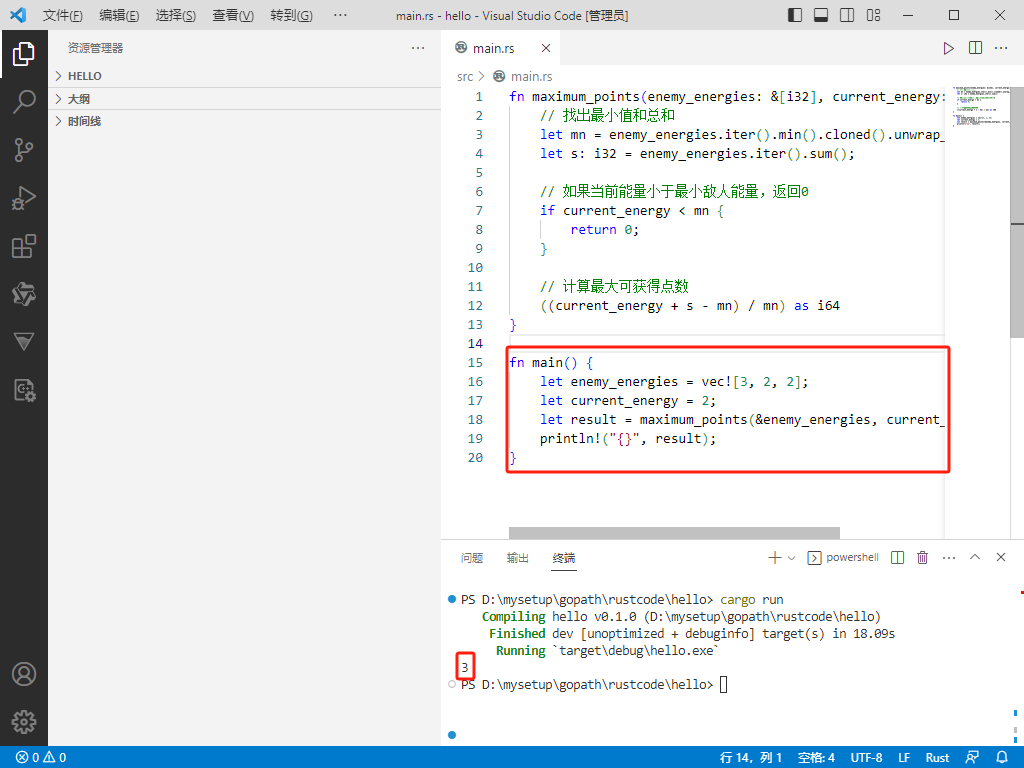The image size is (1024, 768).
Task: Split the editor to the right
Action: point(975,48)
